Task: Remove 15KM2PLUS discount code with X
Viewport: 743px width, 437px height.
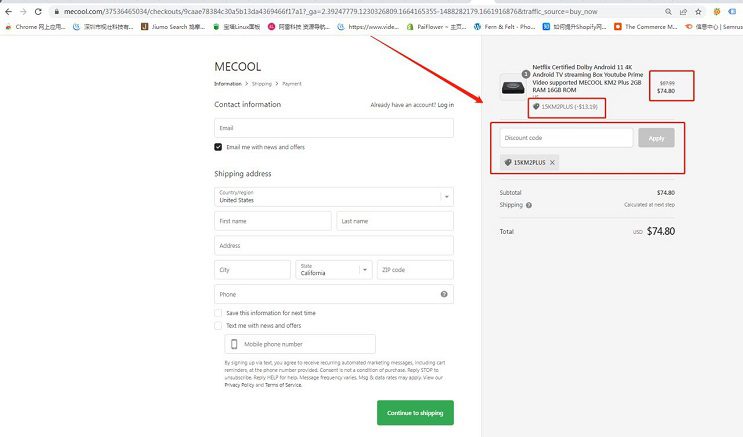Action: [x=553, y=163]
